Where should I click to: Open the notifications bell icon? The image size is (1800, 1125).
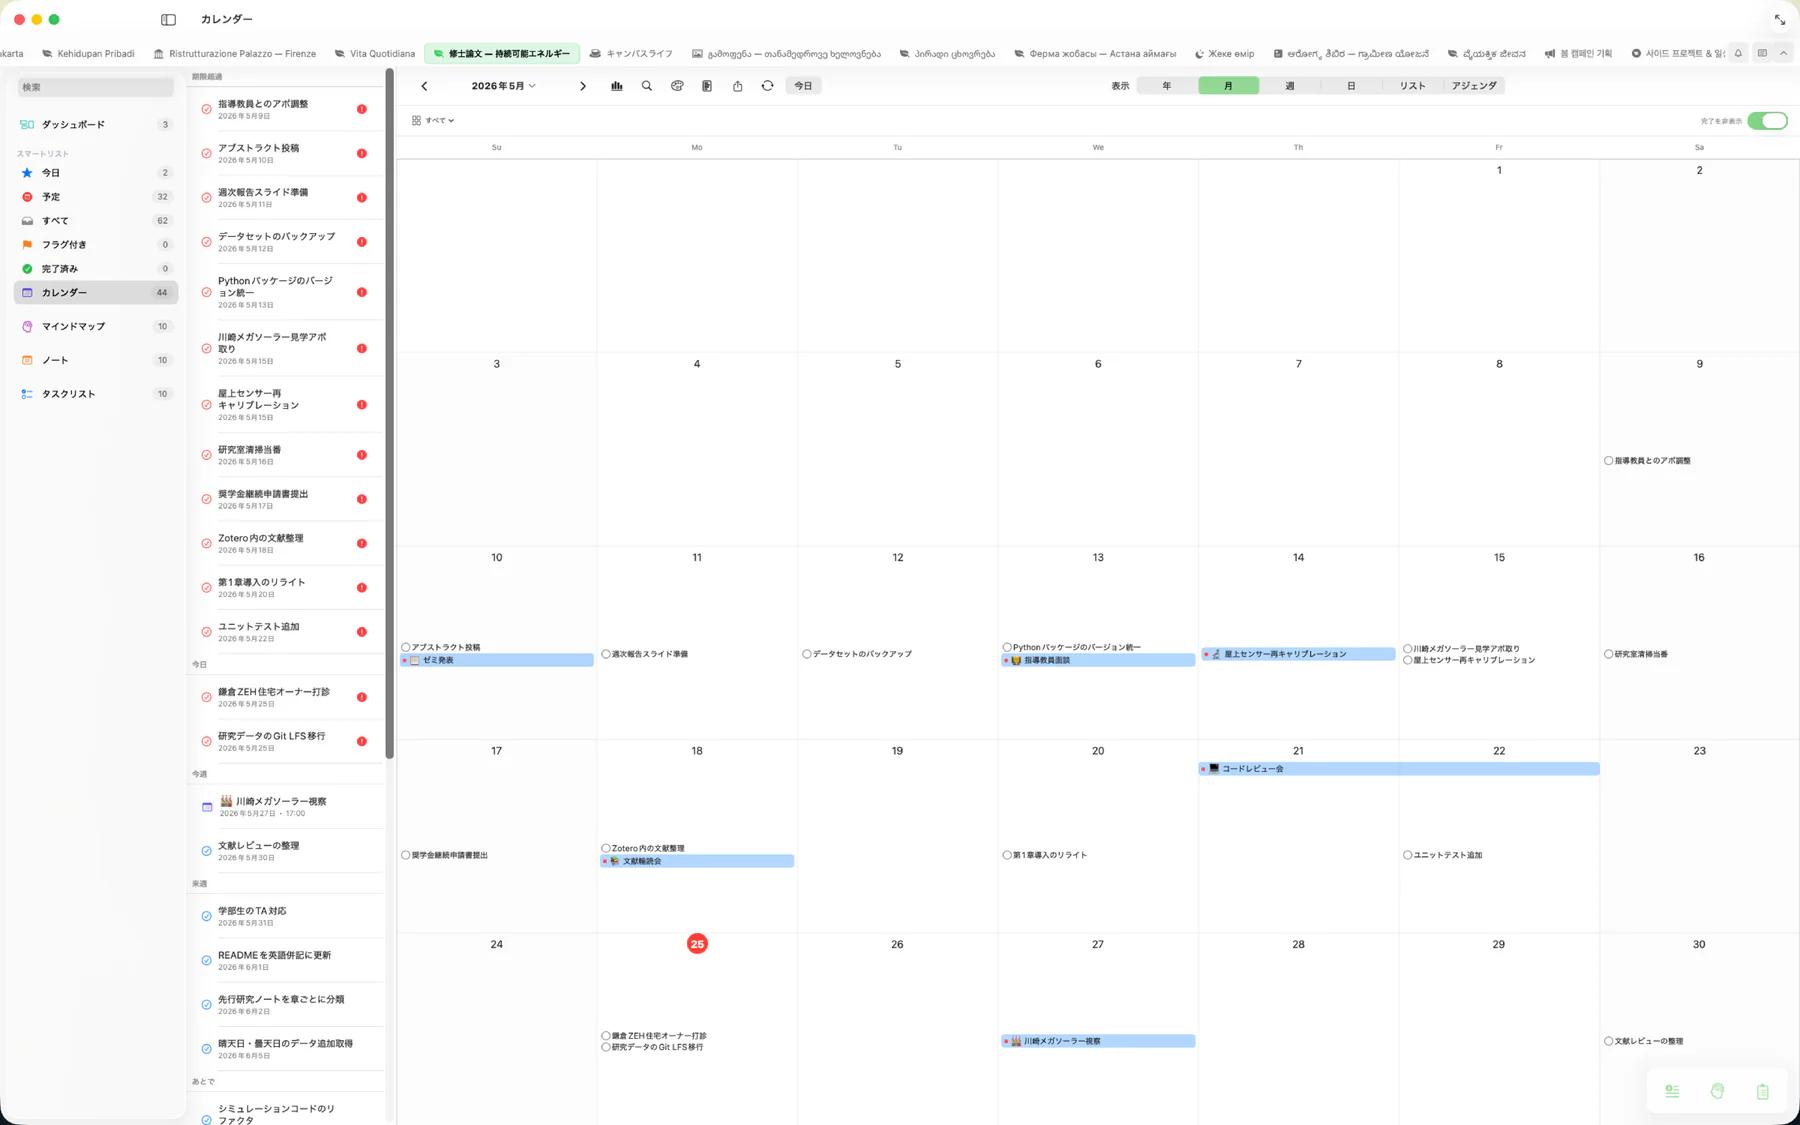coord(1738,53)
